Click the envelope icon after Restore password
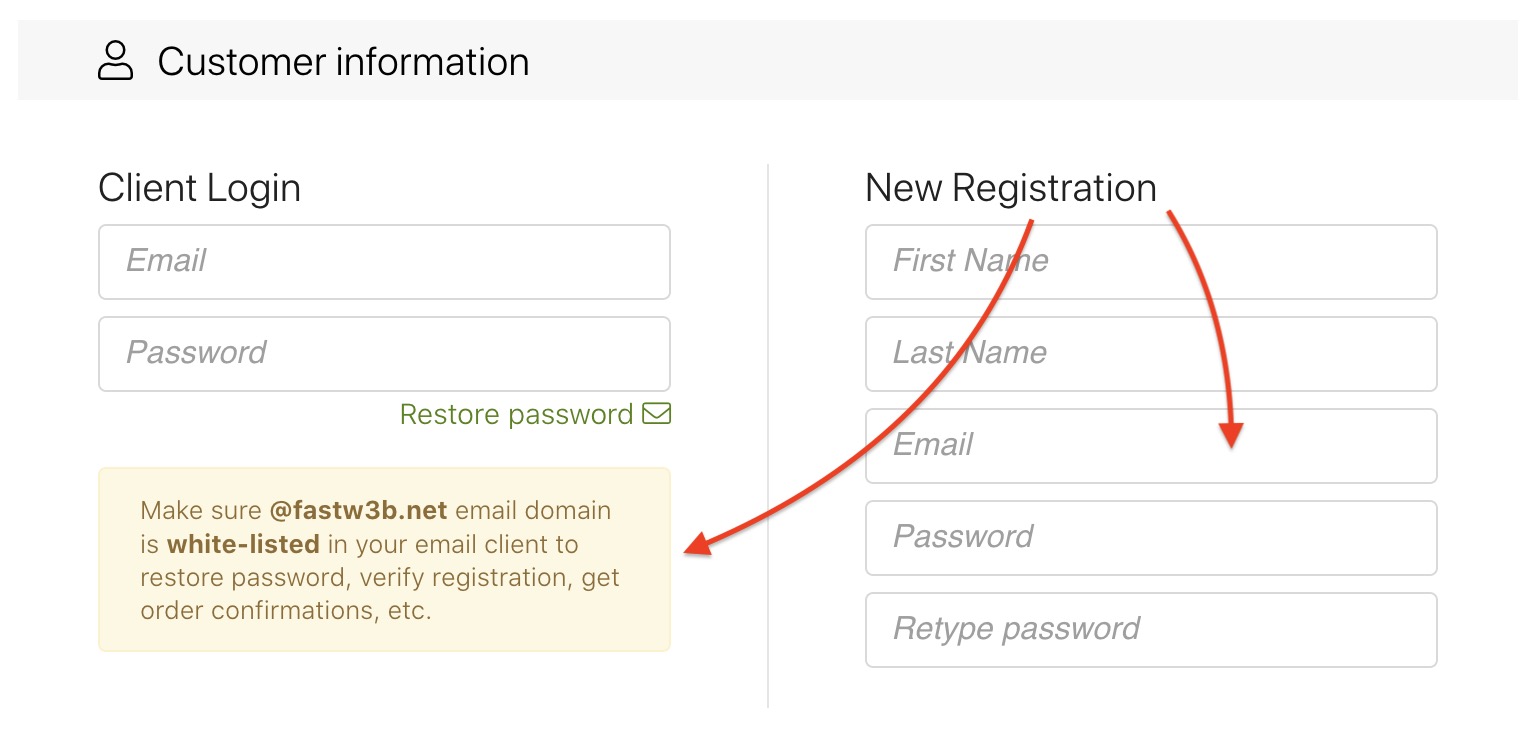 coord(657,413)
